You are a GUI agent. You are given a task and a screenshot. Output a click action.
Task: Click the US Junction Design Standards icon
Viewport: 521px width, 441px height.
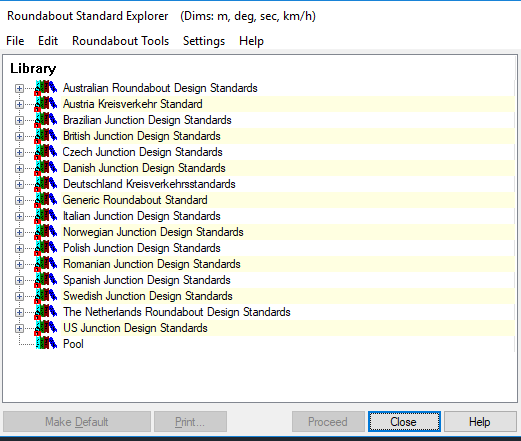click(x=46, y=328)
